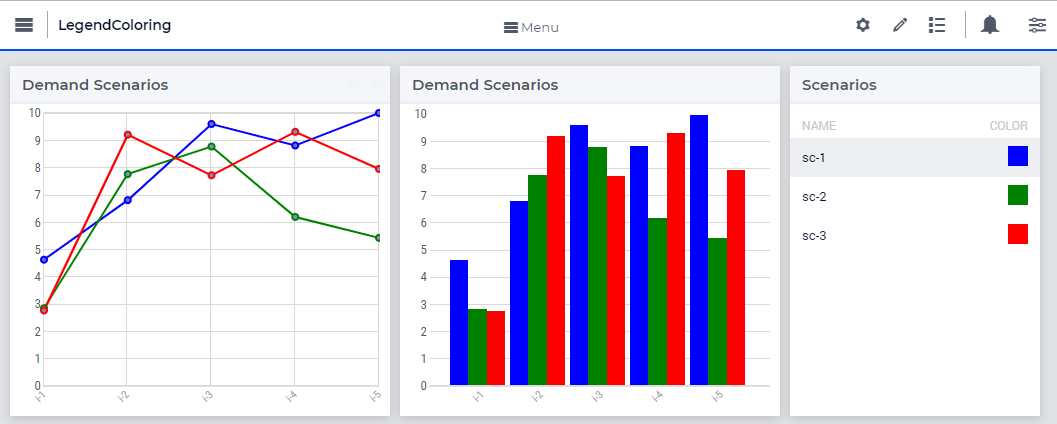Click the NAME column header

[x=819, y=126]
